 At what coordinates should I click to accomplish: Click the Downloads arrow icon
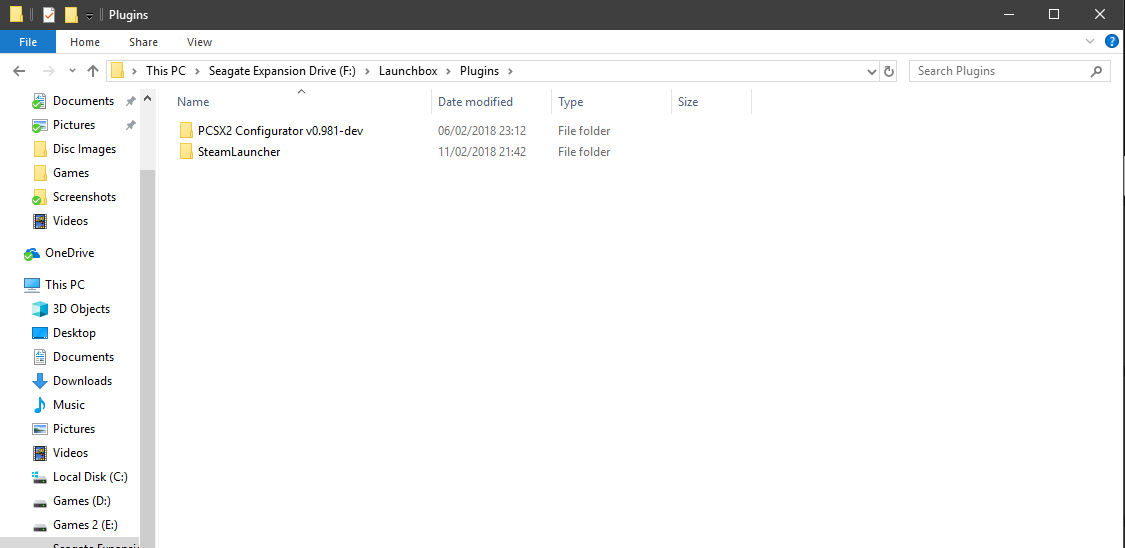(x=40, y=381)
